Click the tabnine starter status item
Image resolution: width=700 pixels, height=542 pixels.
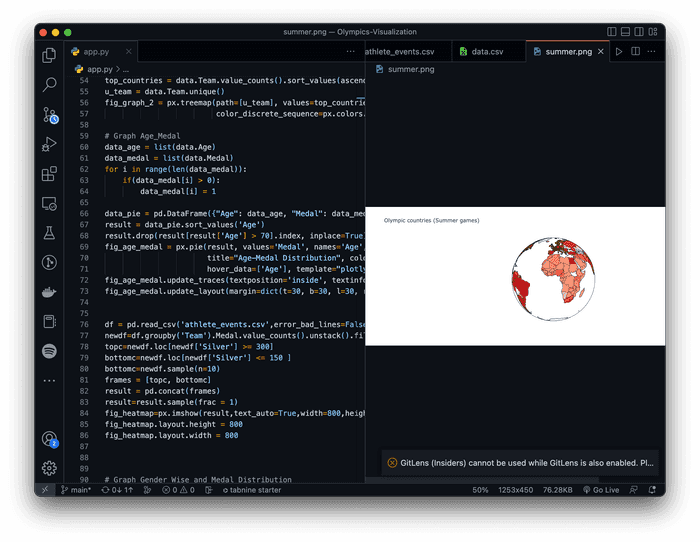pyautogui.click(x=252, y=490)
